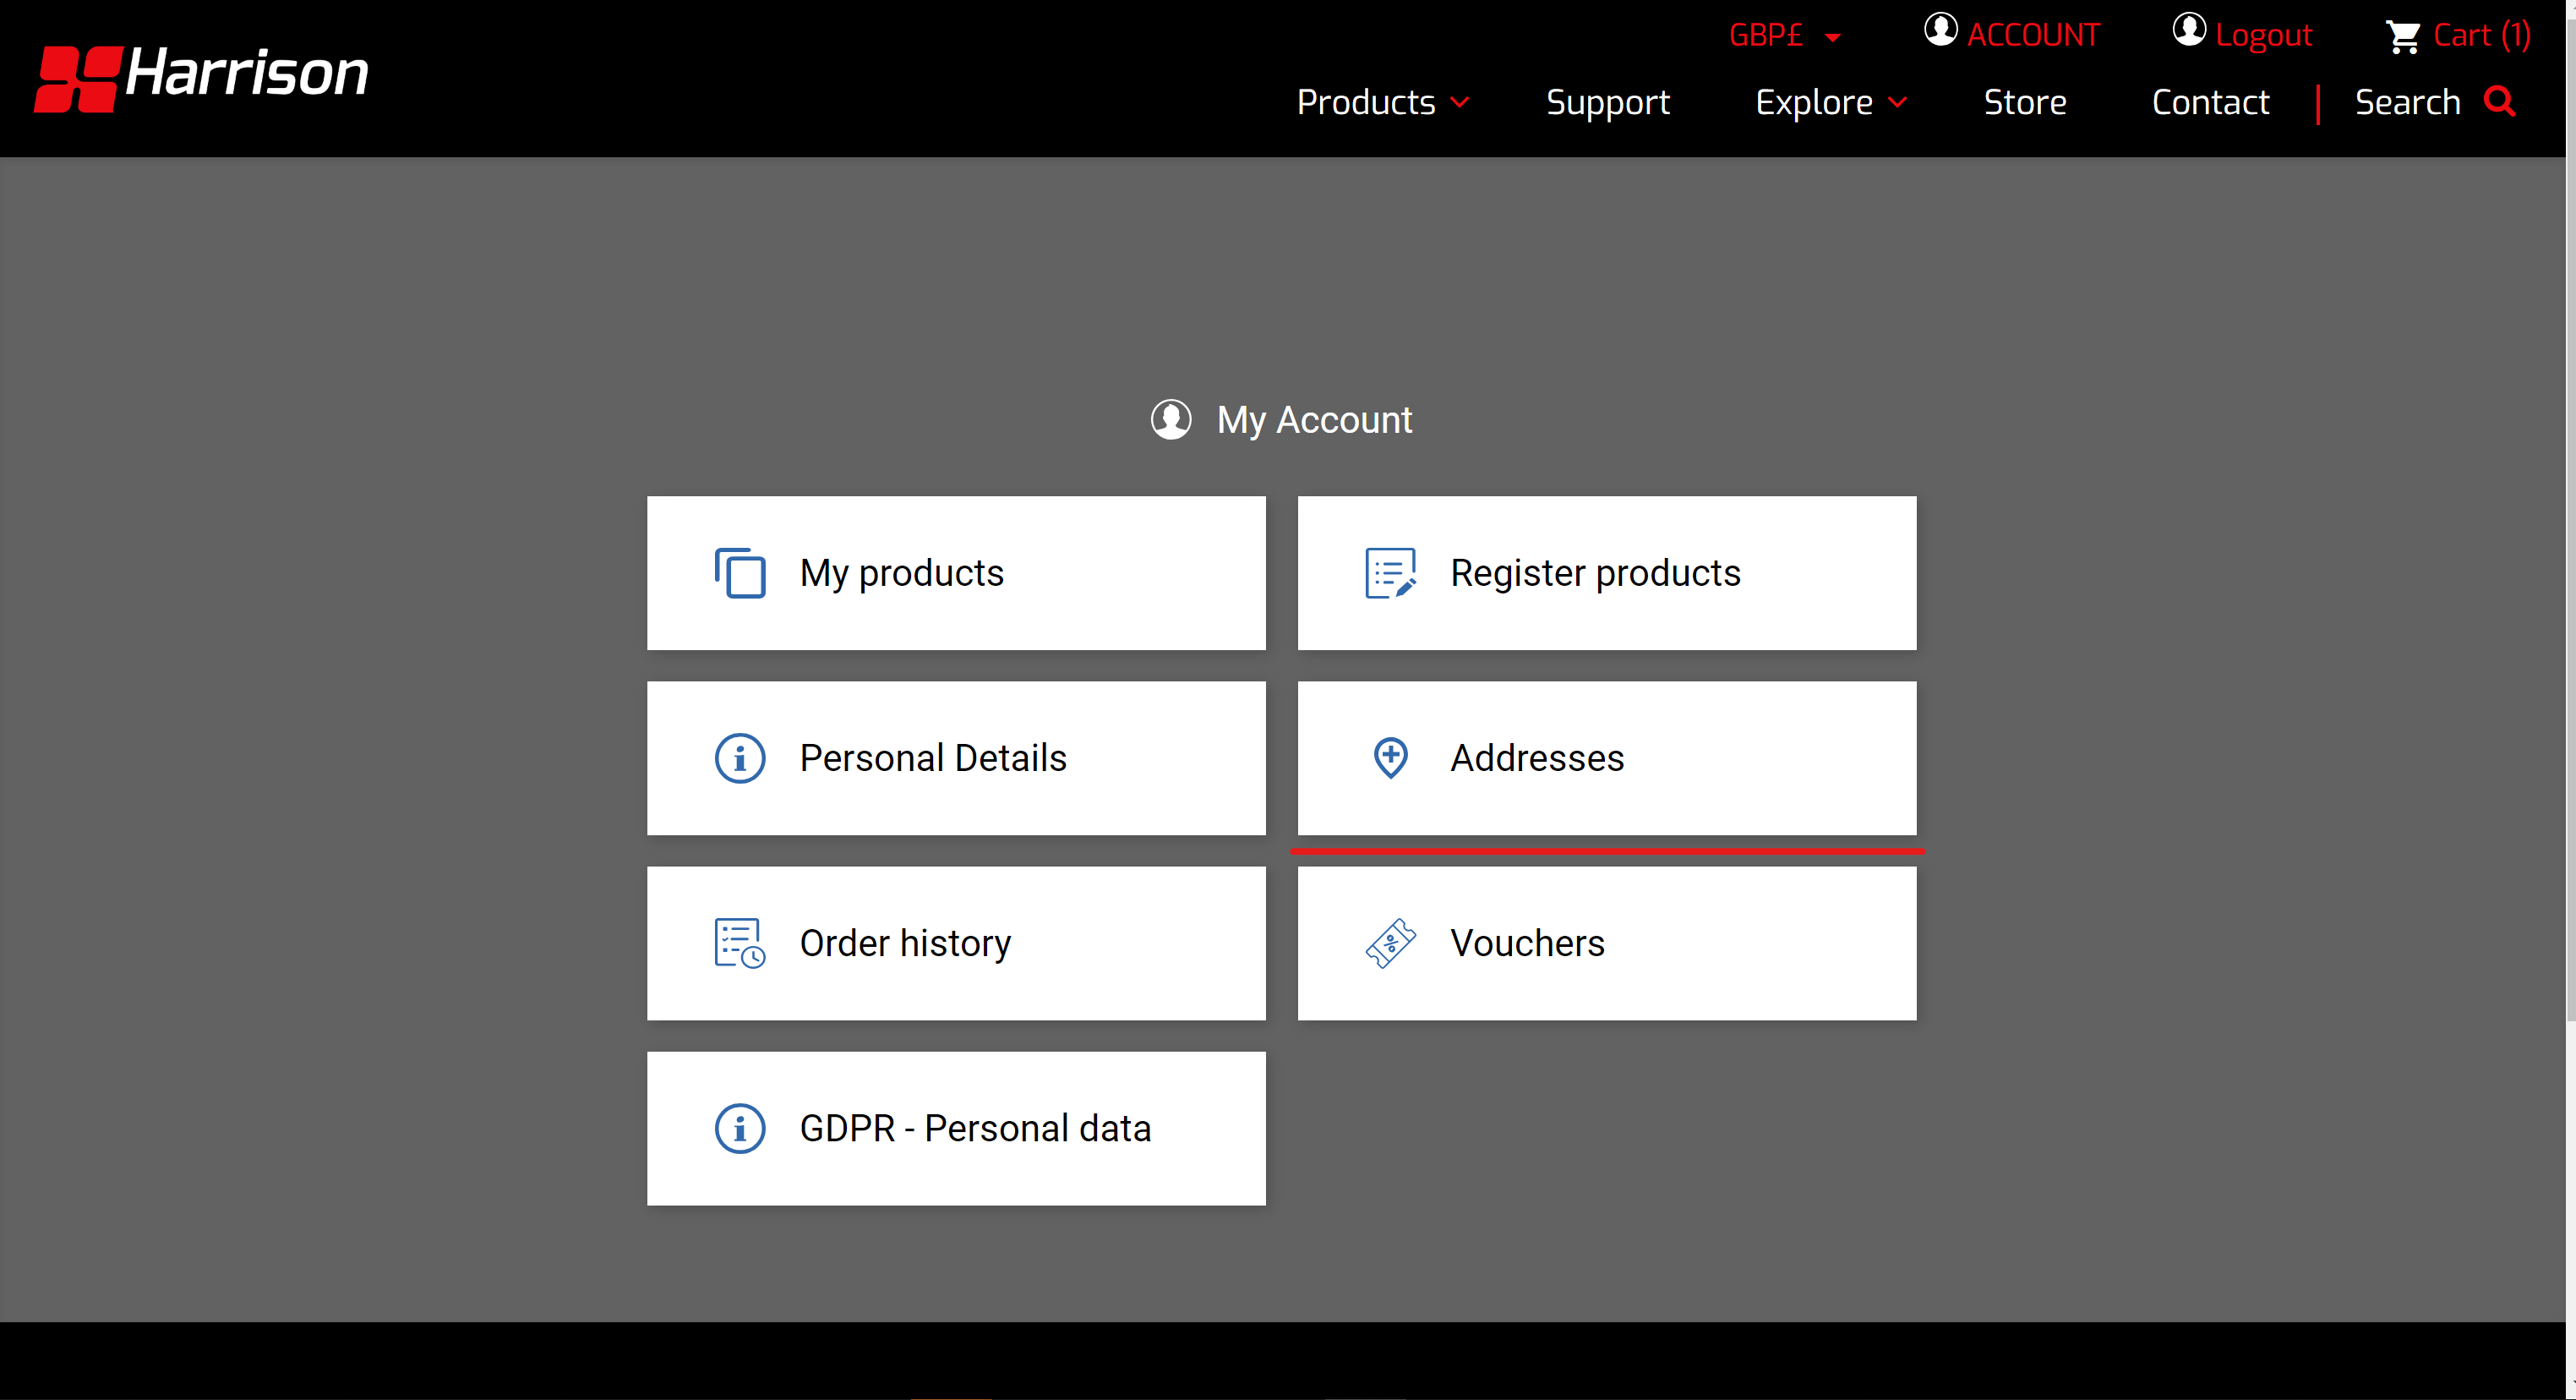
Task: Expand the Explore menu chevron
Action: (x=1897, y=102)
